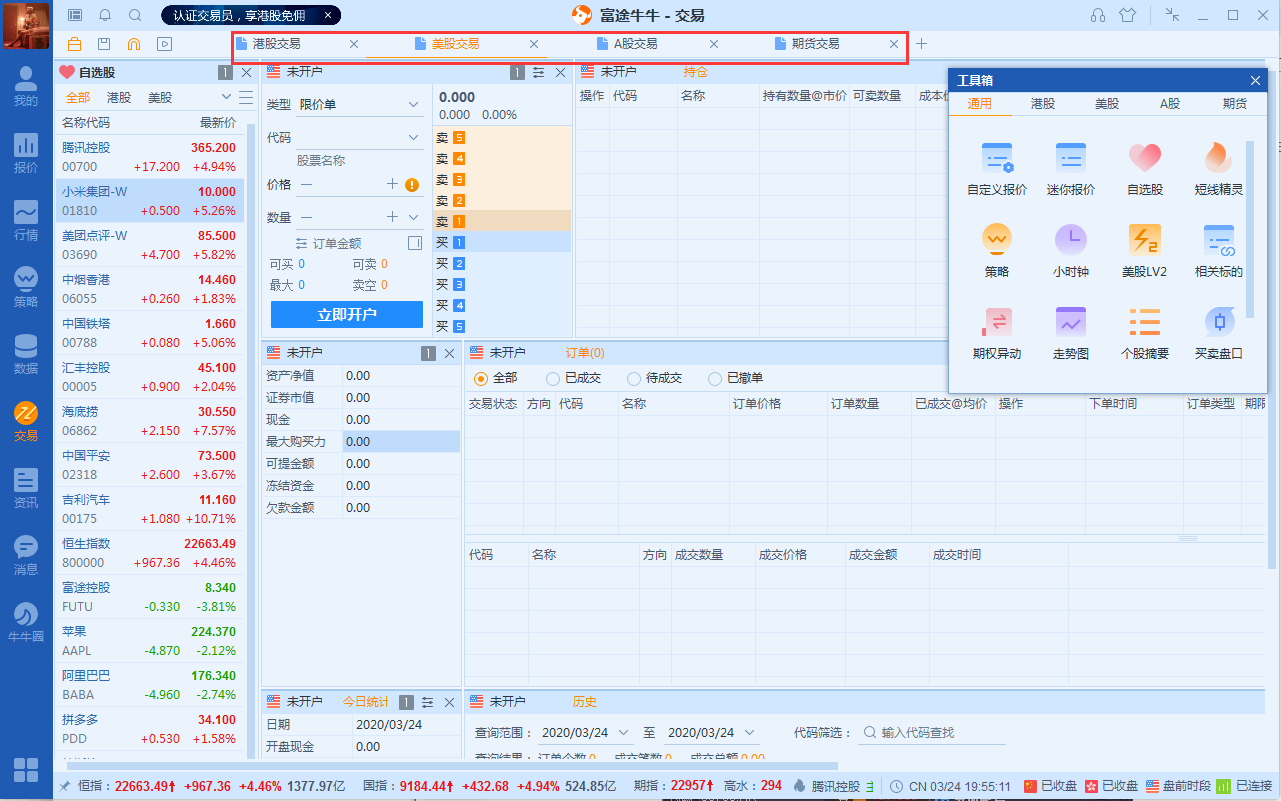Go to 我的 in the left sidebar
The width and height of the screenshot is (1281, 801).
click(26, 85)
